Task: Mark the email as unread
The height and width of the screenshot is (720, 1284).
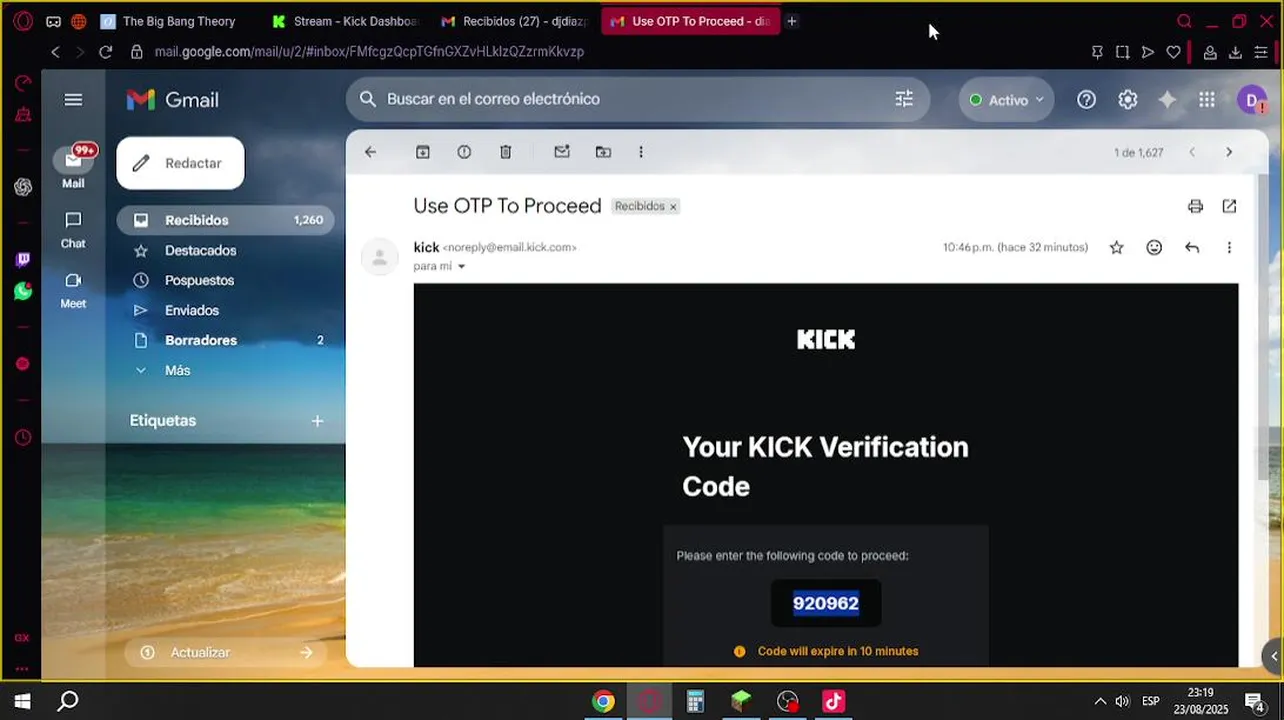Action: coord(562,152)
